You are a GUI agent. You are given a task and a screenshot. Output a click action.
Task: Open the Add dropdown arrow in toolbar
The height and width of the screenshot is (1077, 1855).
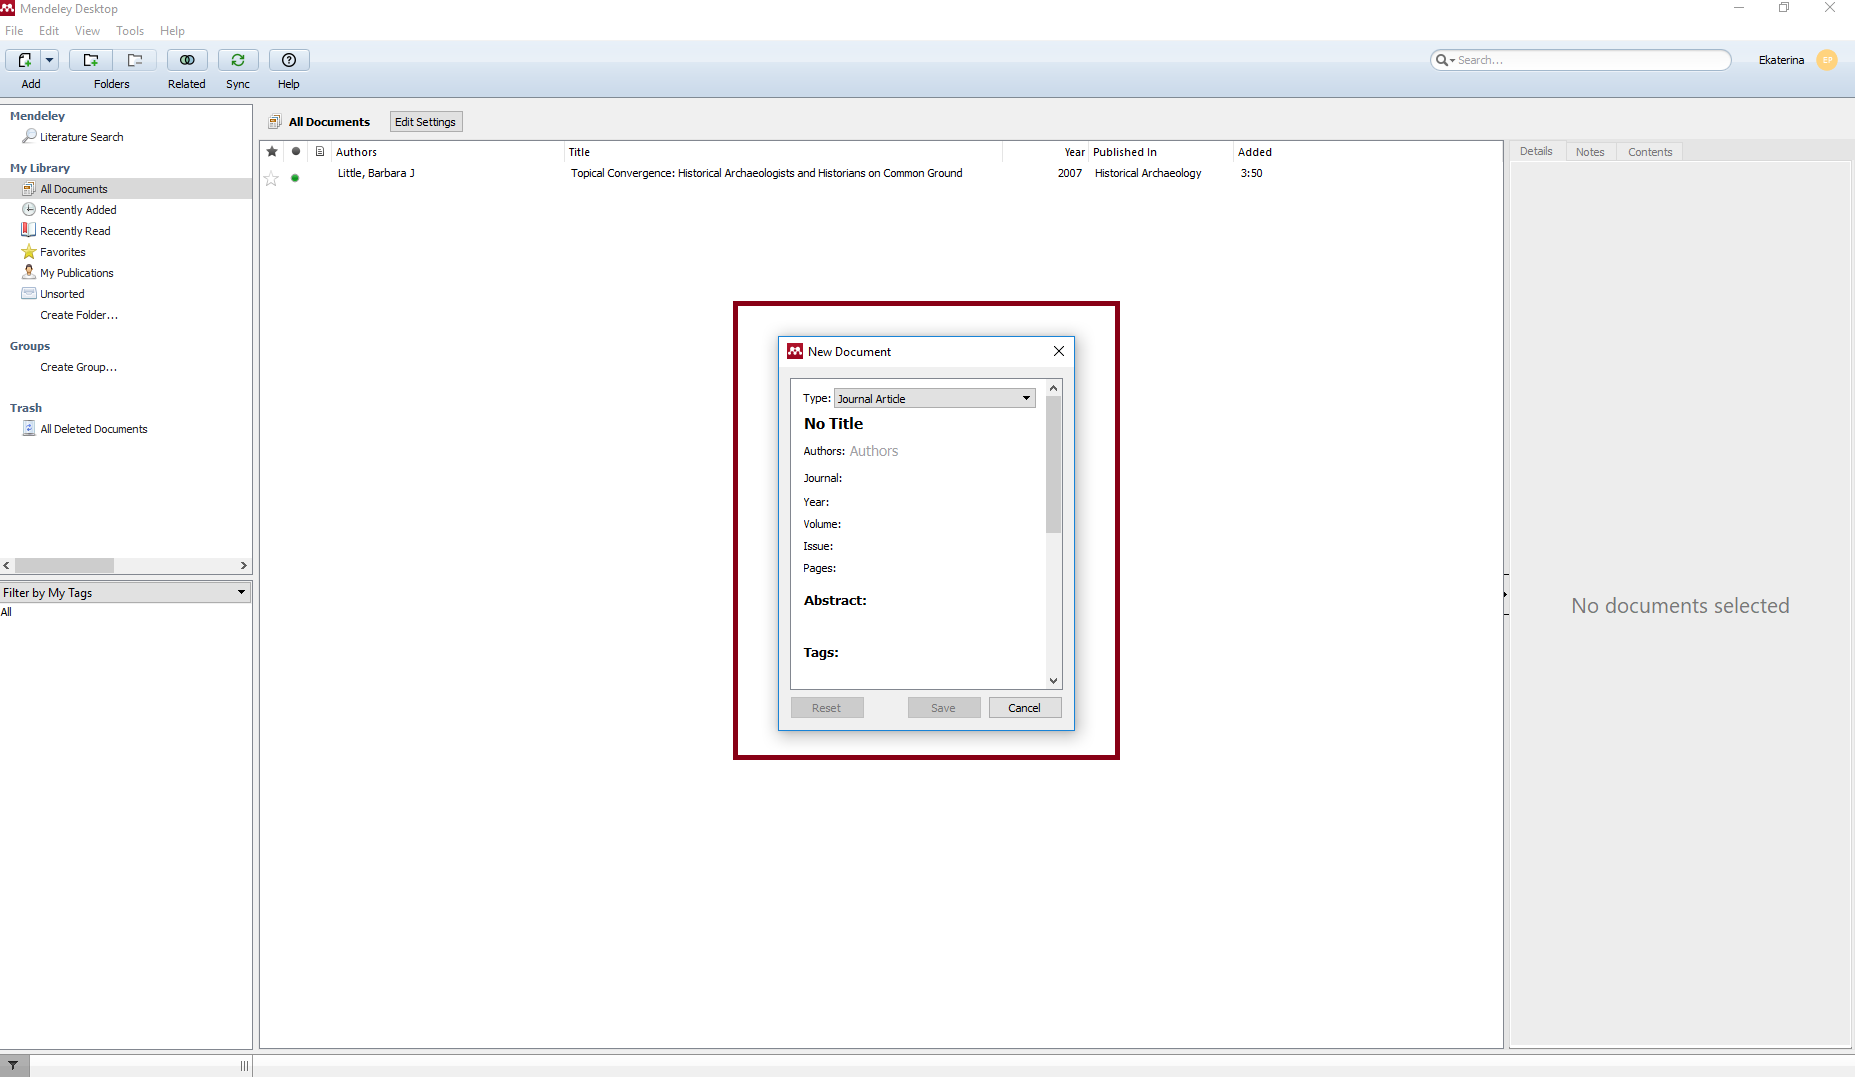49,60
